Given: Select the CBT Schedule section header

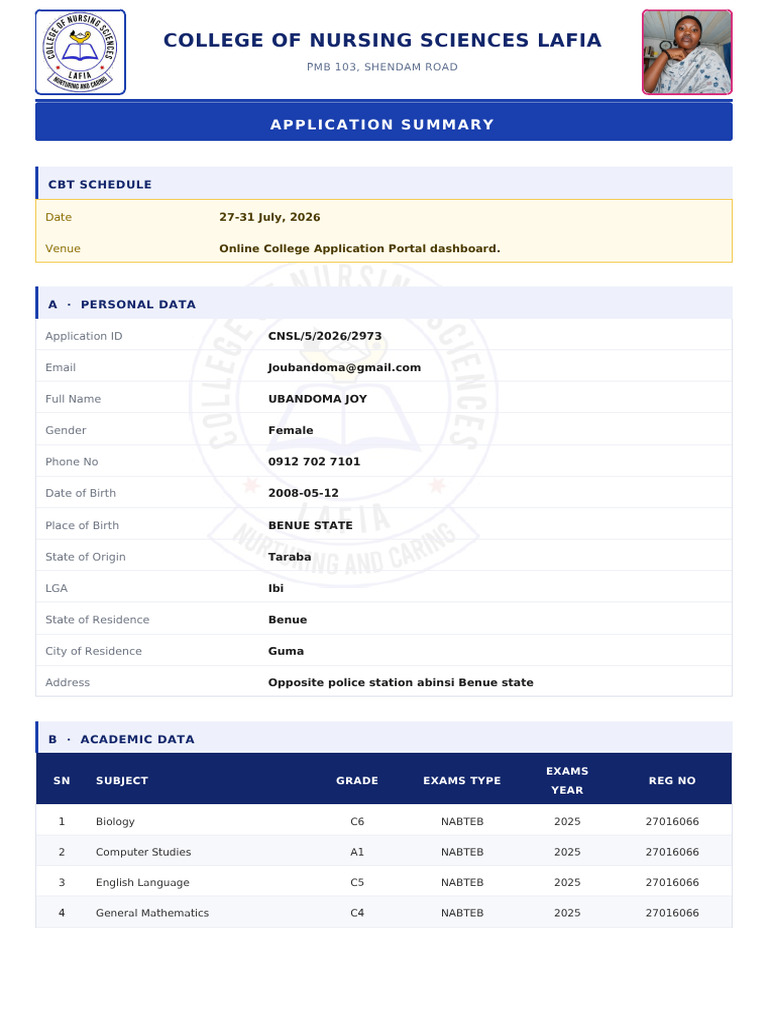Looking at the screenshot, I should pos(384,184).
